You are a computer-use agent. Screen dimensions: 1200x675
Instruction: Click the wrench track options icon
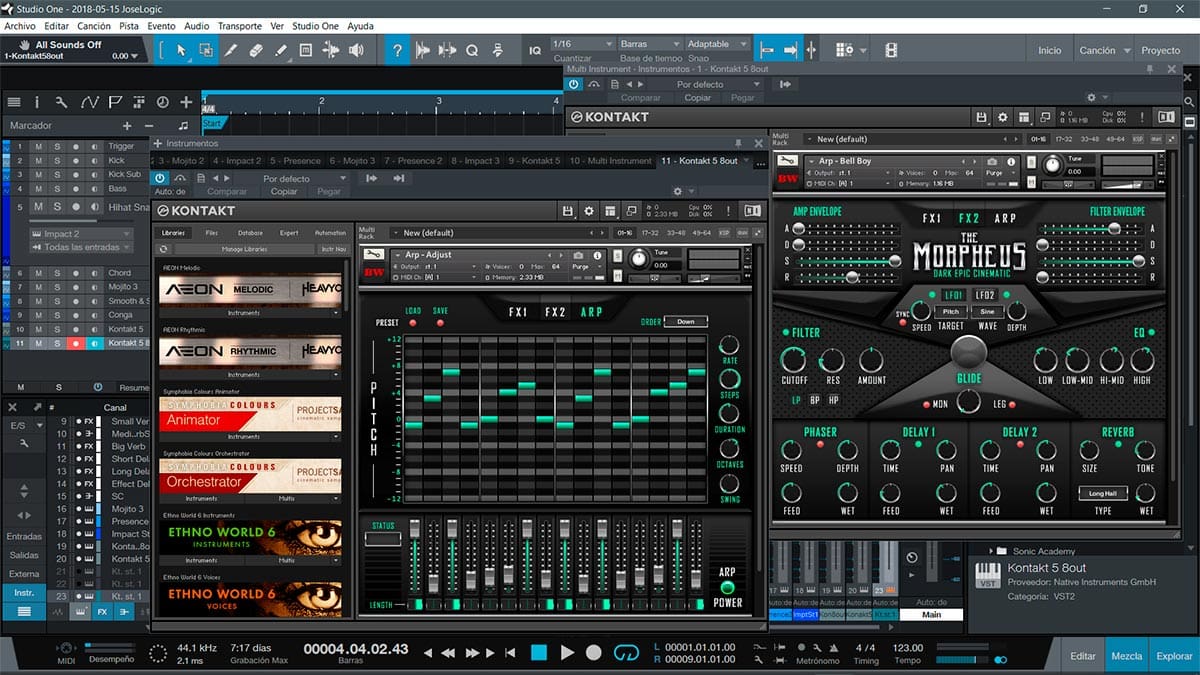pos(62,102)
